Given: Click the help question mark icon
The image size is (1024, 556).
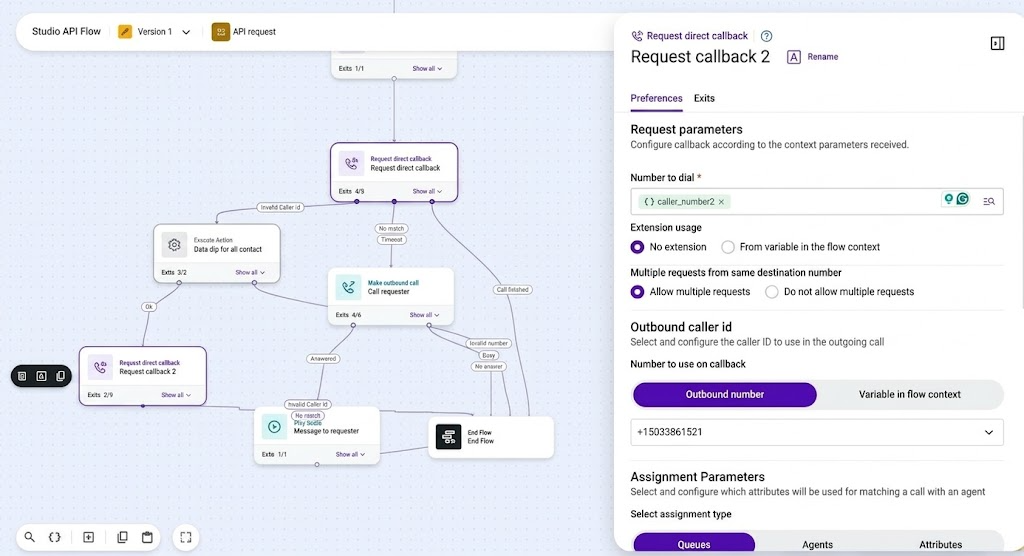Looking at the screenshot, I should click(767, 36).
